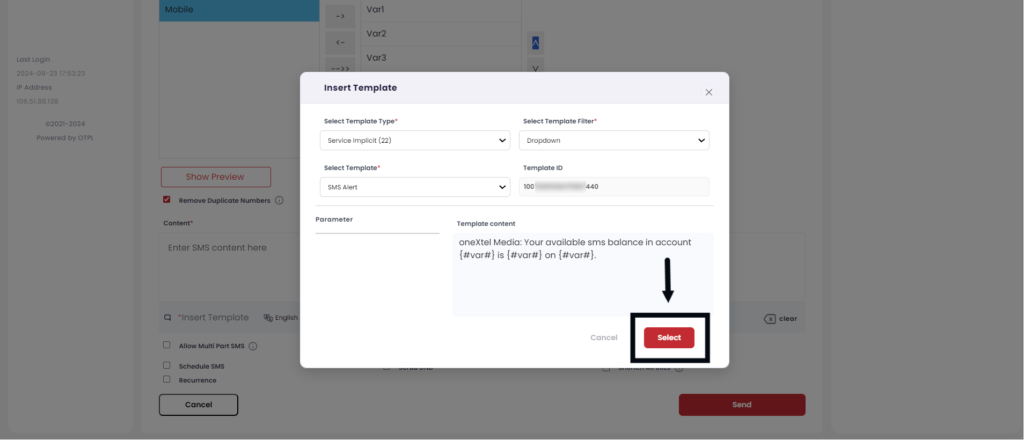Click into the Template ID field
The image size is (1024, 440).
coord(614,187)
